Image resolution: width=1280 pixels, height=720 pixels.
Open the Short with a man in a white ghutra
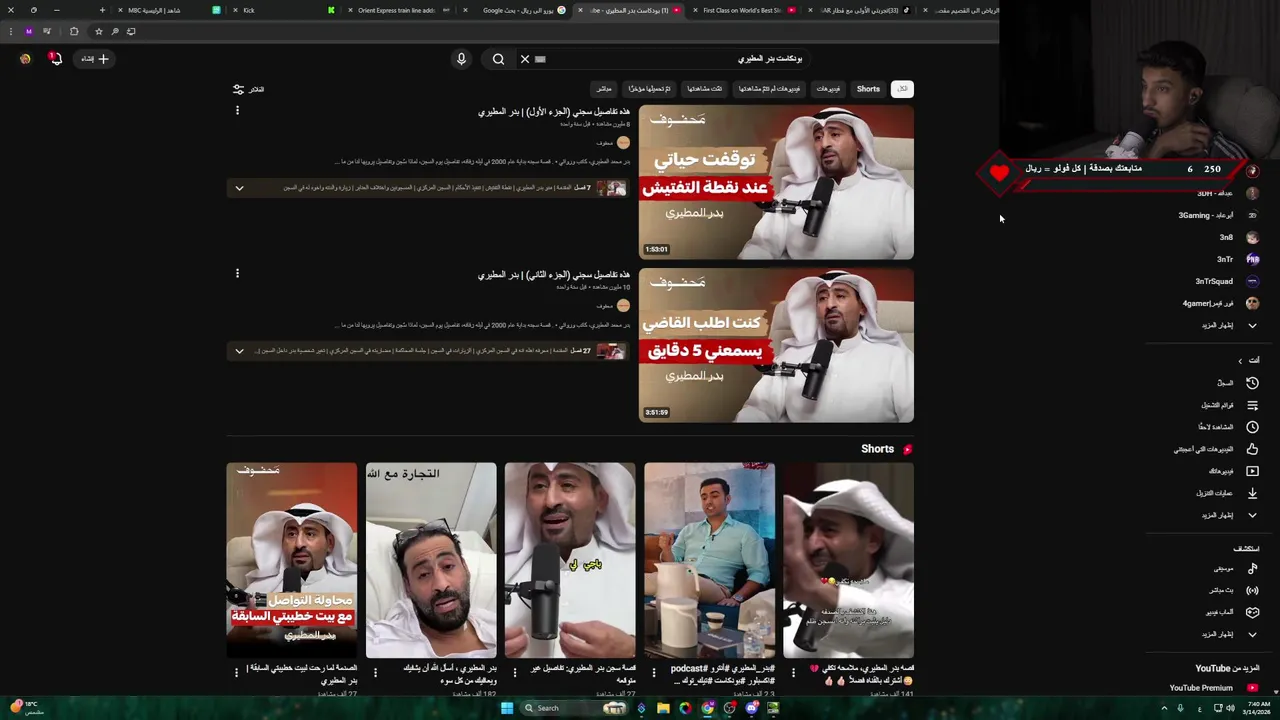pyautogui.click(x=848, y=560)
